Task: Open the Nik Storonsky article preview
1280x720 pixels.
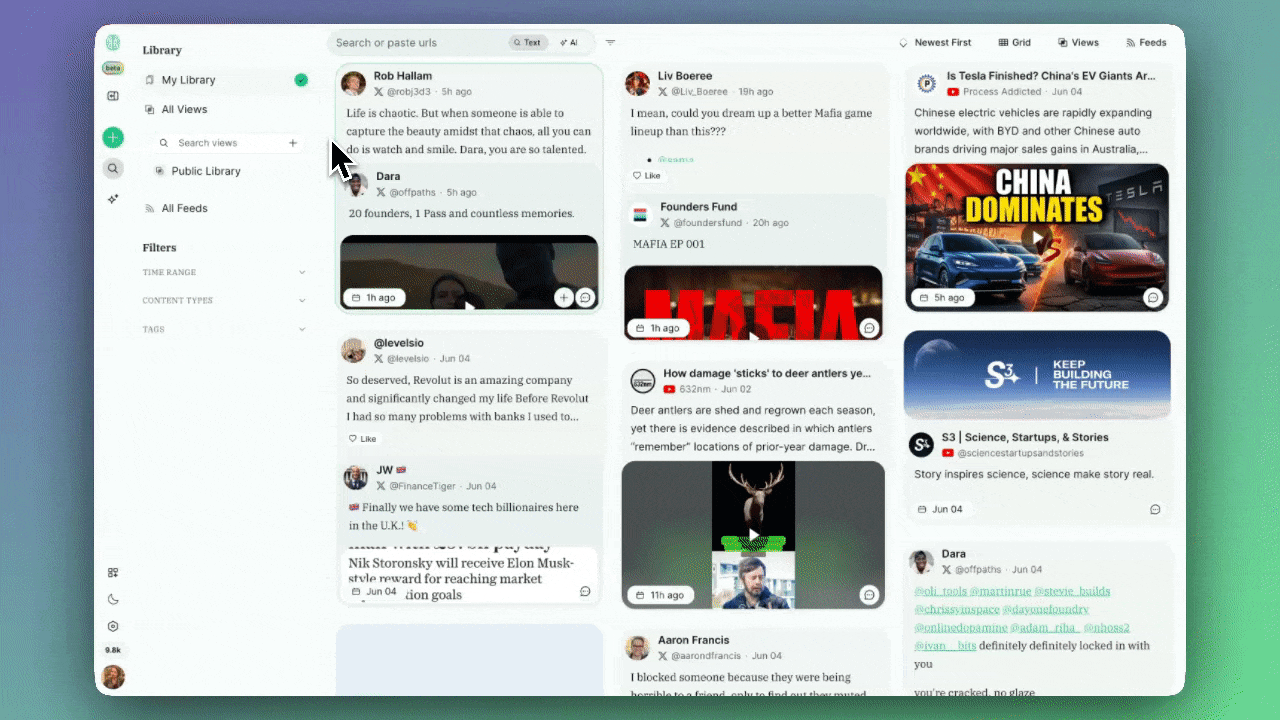Action: pyautogui.click(x=469, y=575)
